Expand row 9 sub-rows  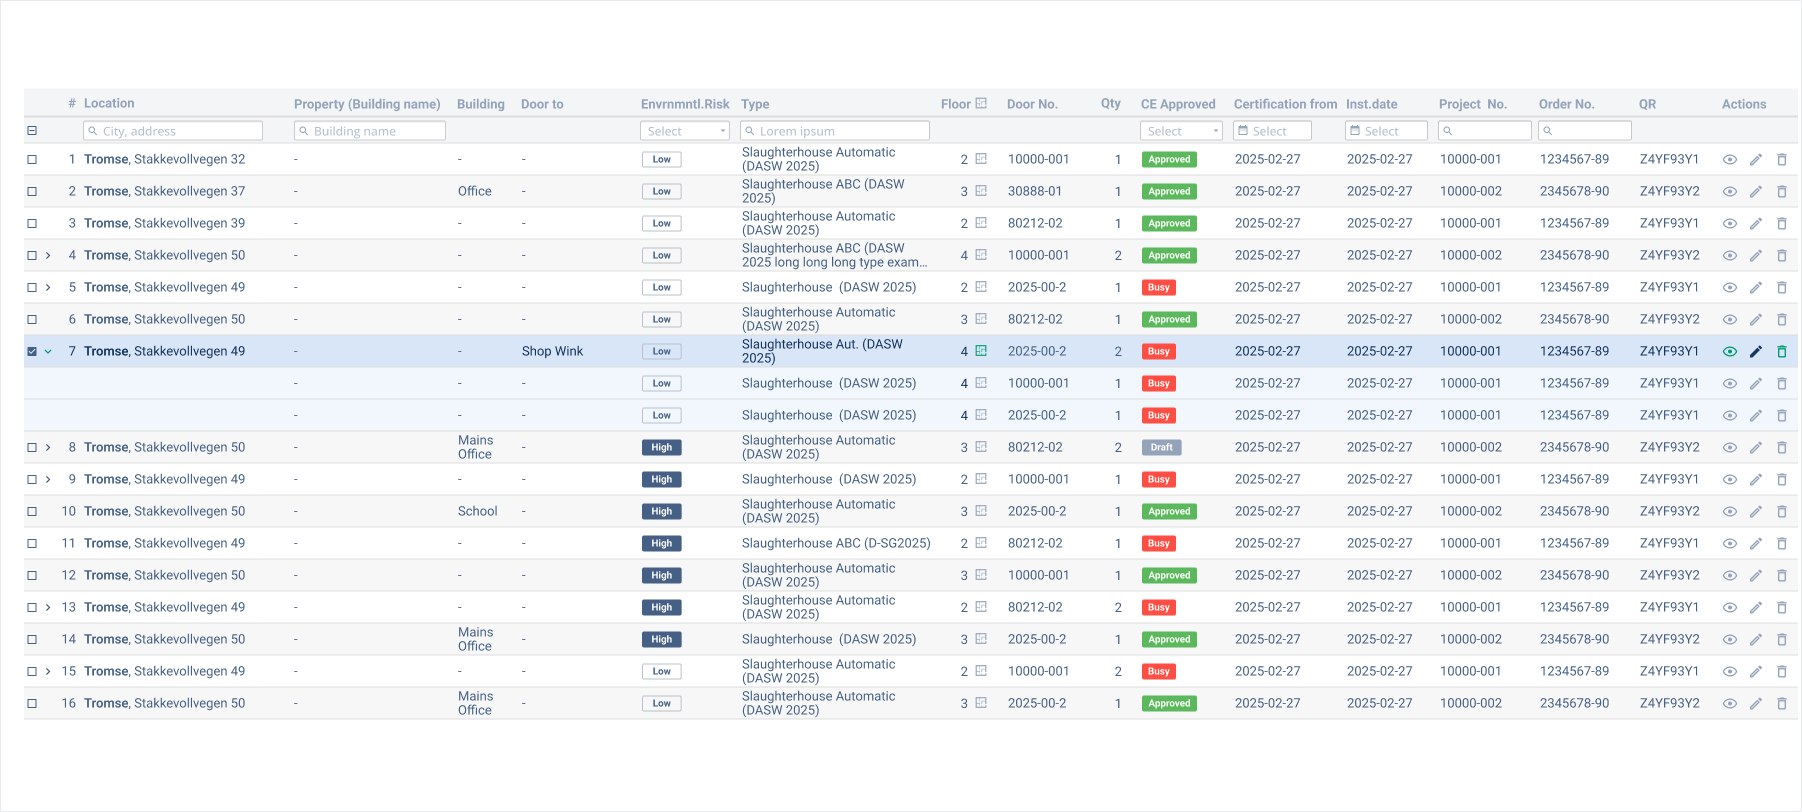(48, 479)
